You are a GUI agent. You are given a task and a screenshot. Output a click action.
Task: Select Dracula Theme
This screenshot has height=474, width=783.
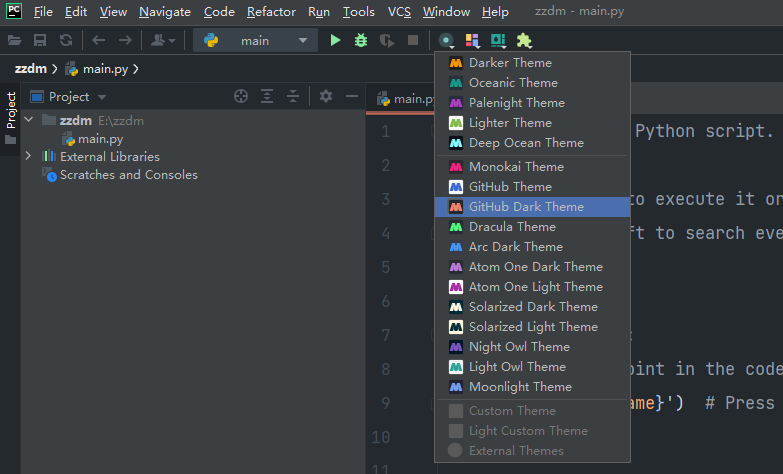532,227
